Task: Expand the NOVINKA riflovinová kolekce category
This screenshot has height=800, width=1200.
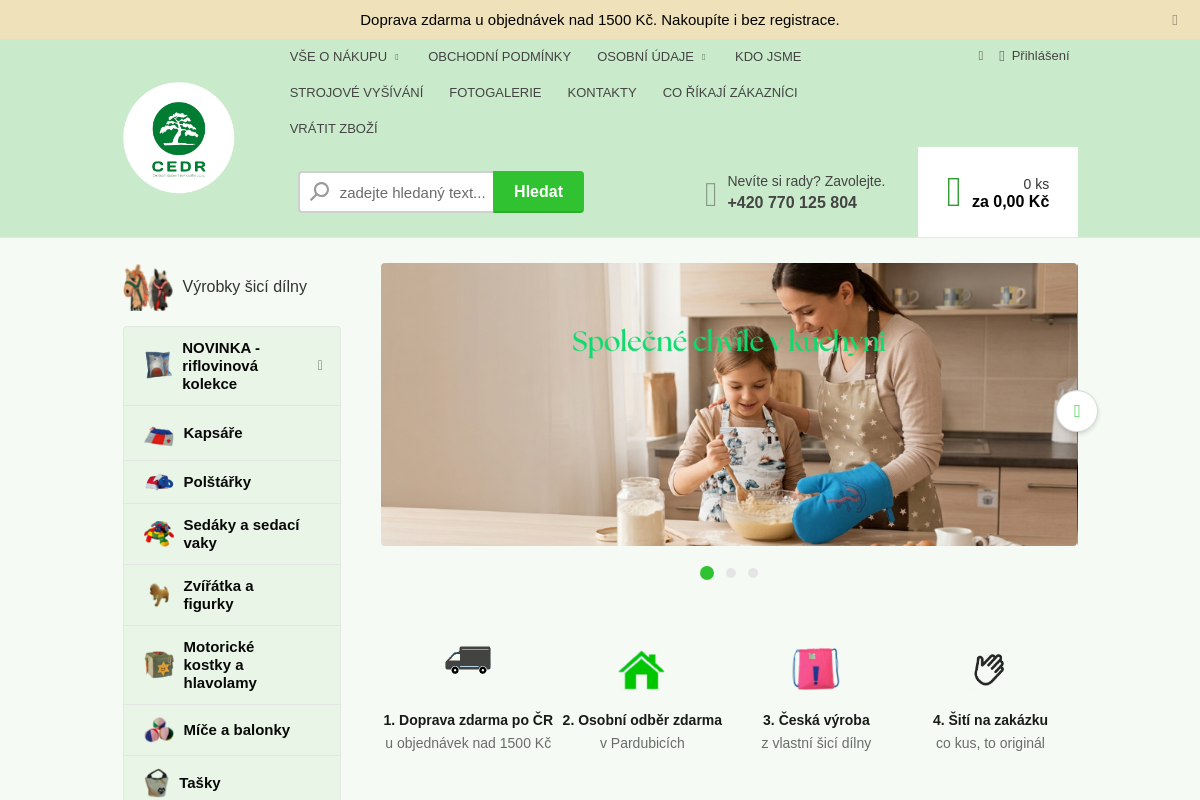Action: pos(320,365)
